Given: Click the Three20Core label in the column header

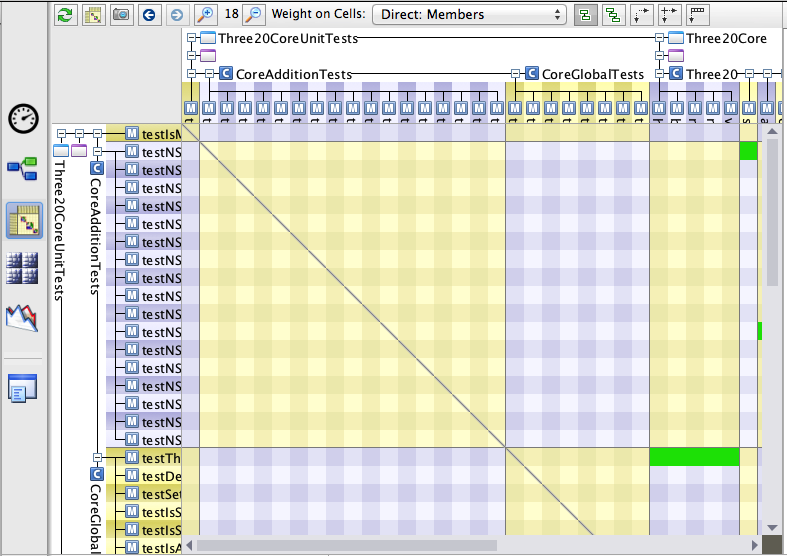Looking at the screenshot, I should pyautogui.click(x=726, y=38).
